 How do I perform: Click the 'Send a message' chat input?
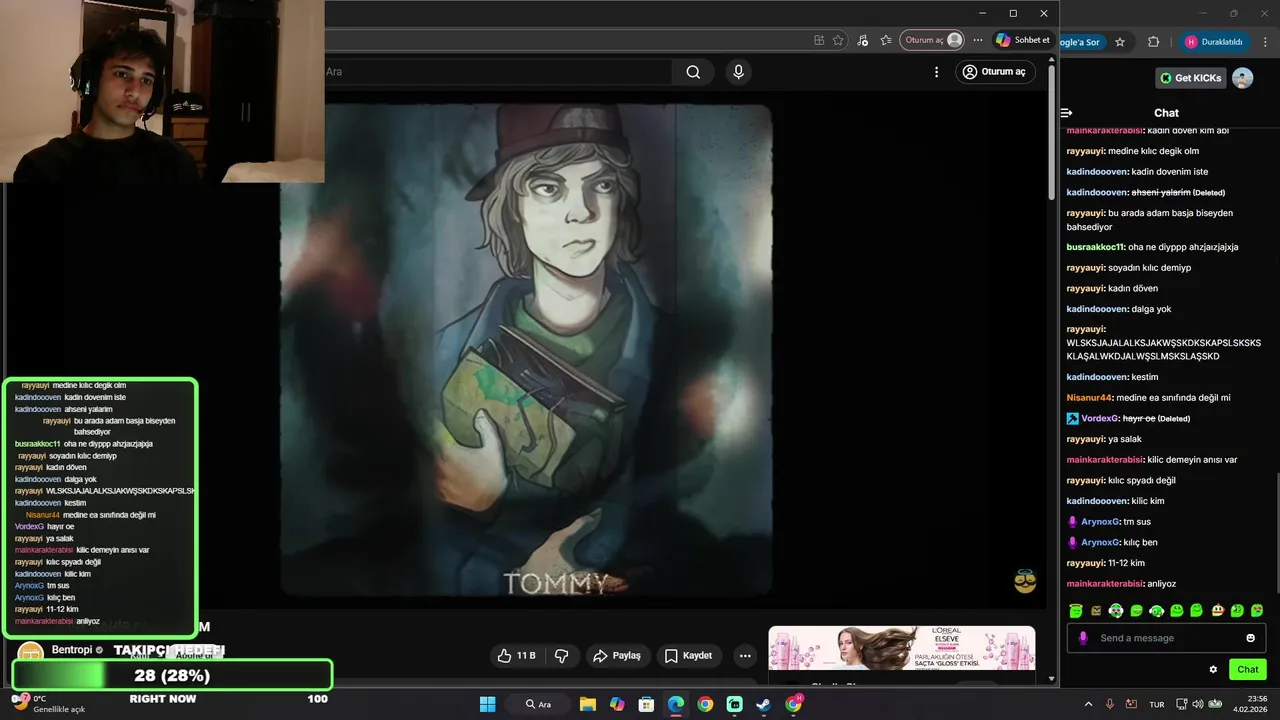1166,638
